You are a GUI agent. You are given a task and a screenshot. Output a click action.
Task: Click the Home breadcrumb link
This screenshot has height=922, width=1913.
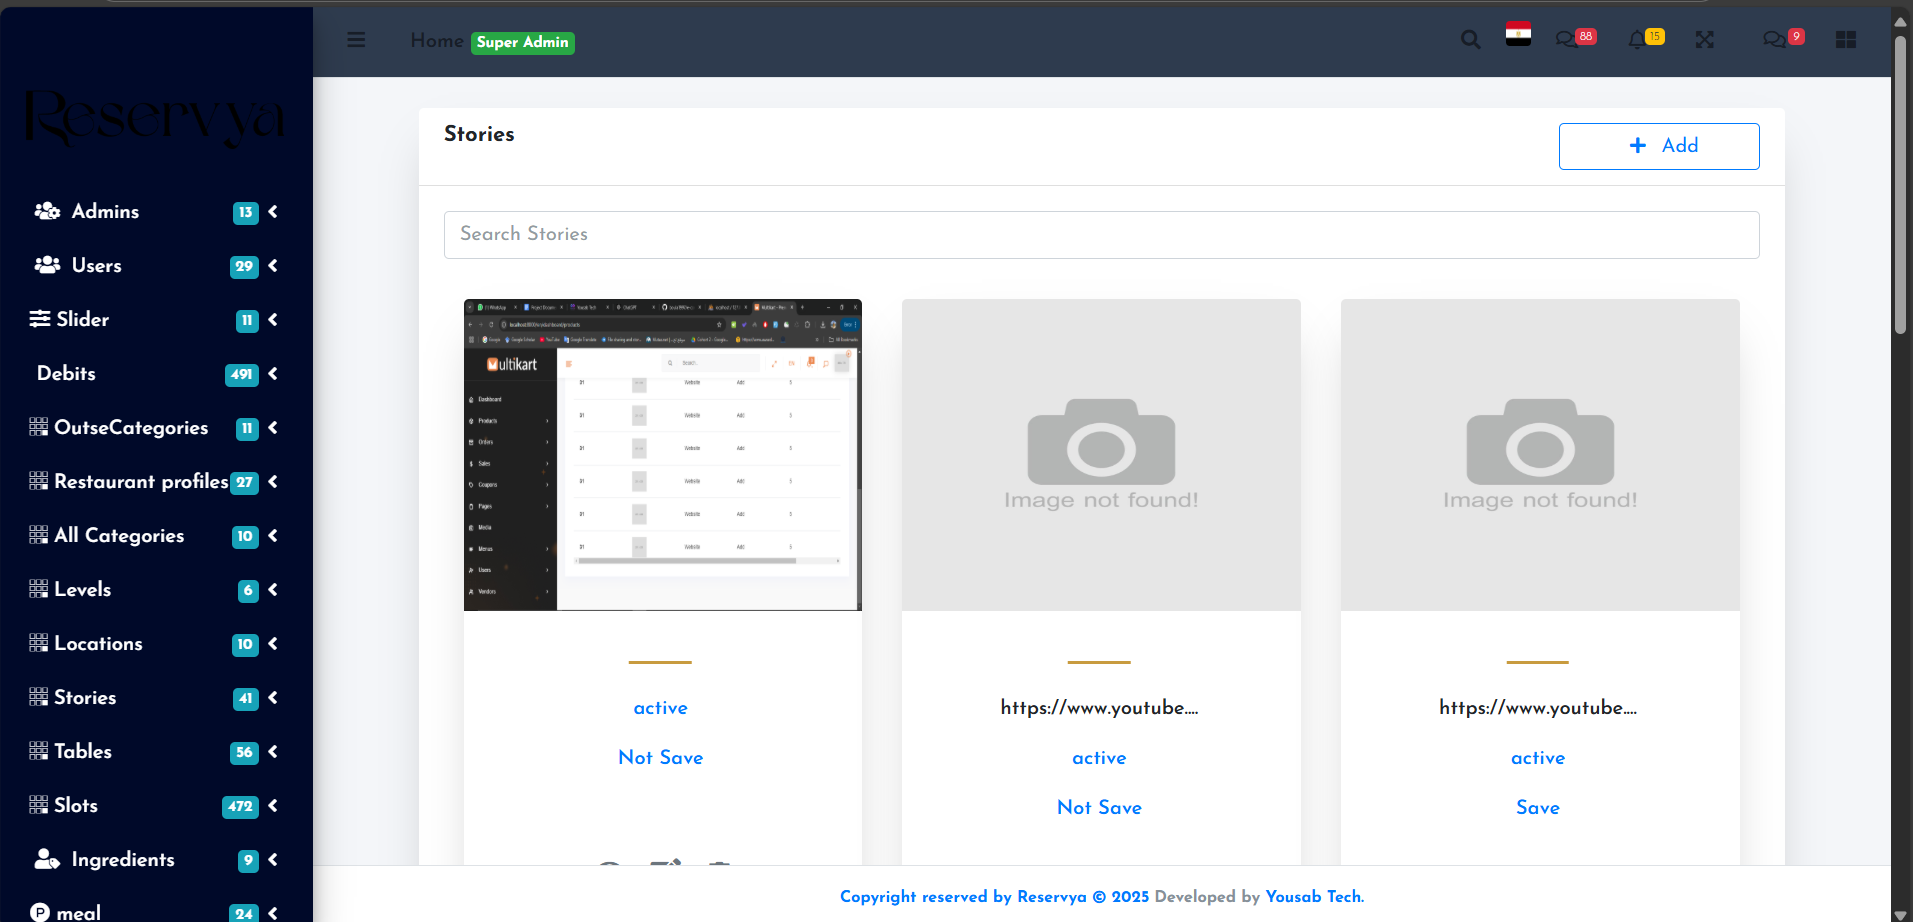pyautogui.click(x=436, y=41)
